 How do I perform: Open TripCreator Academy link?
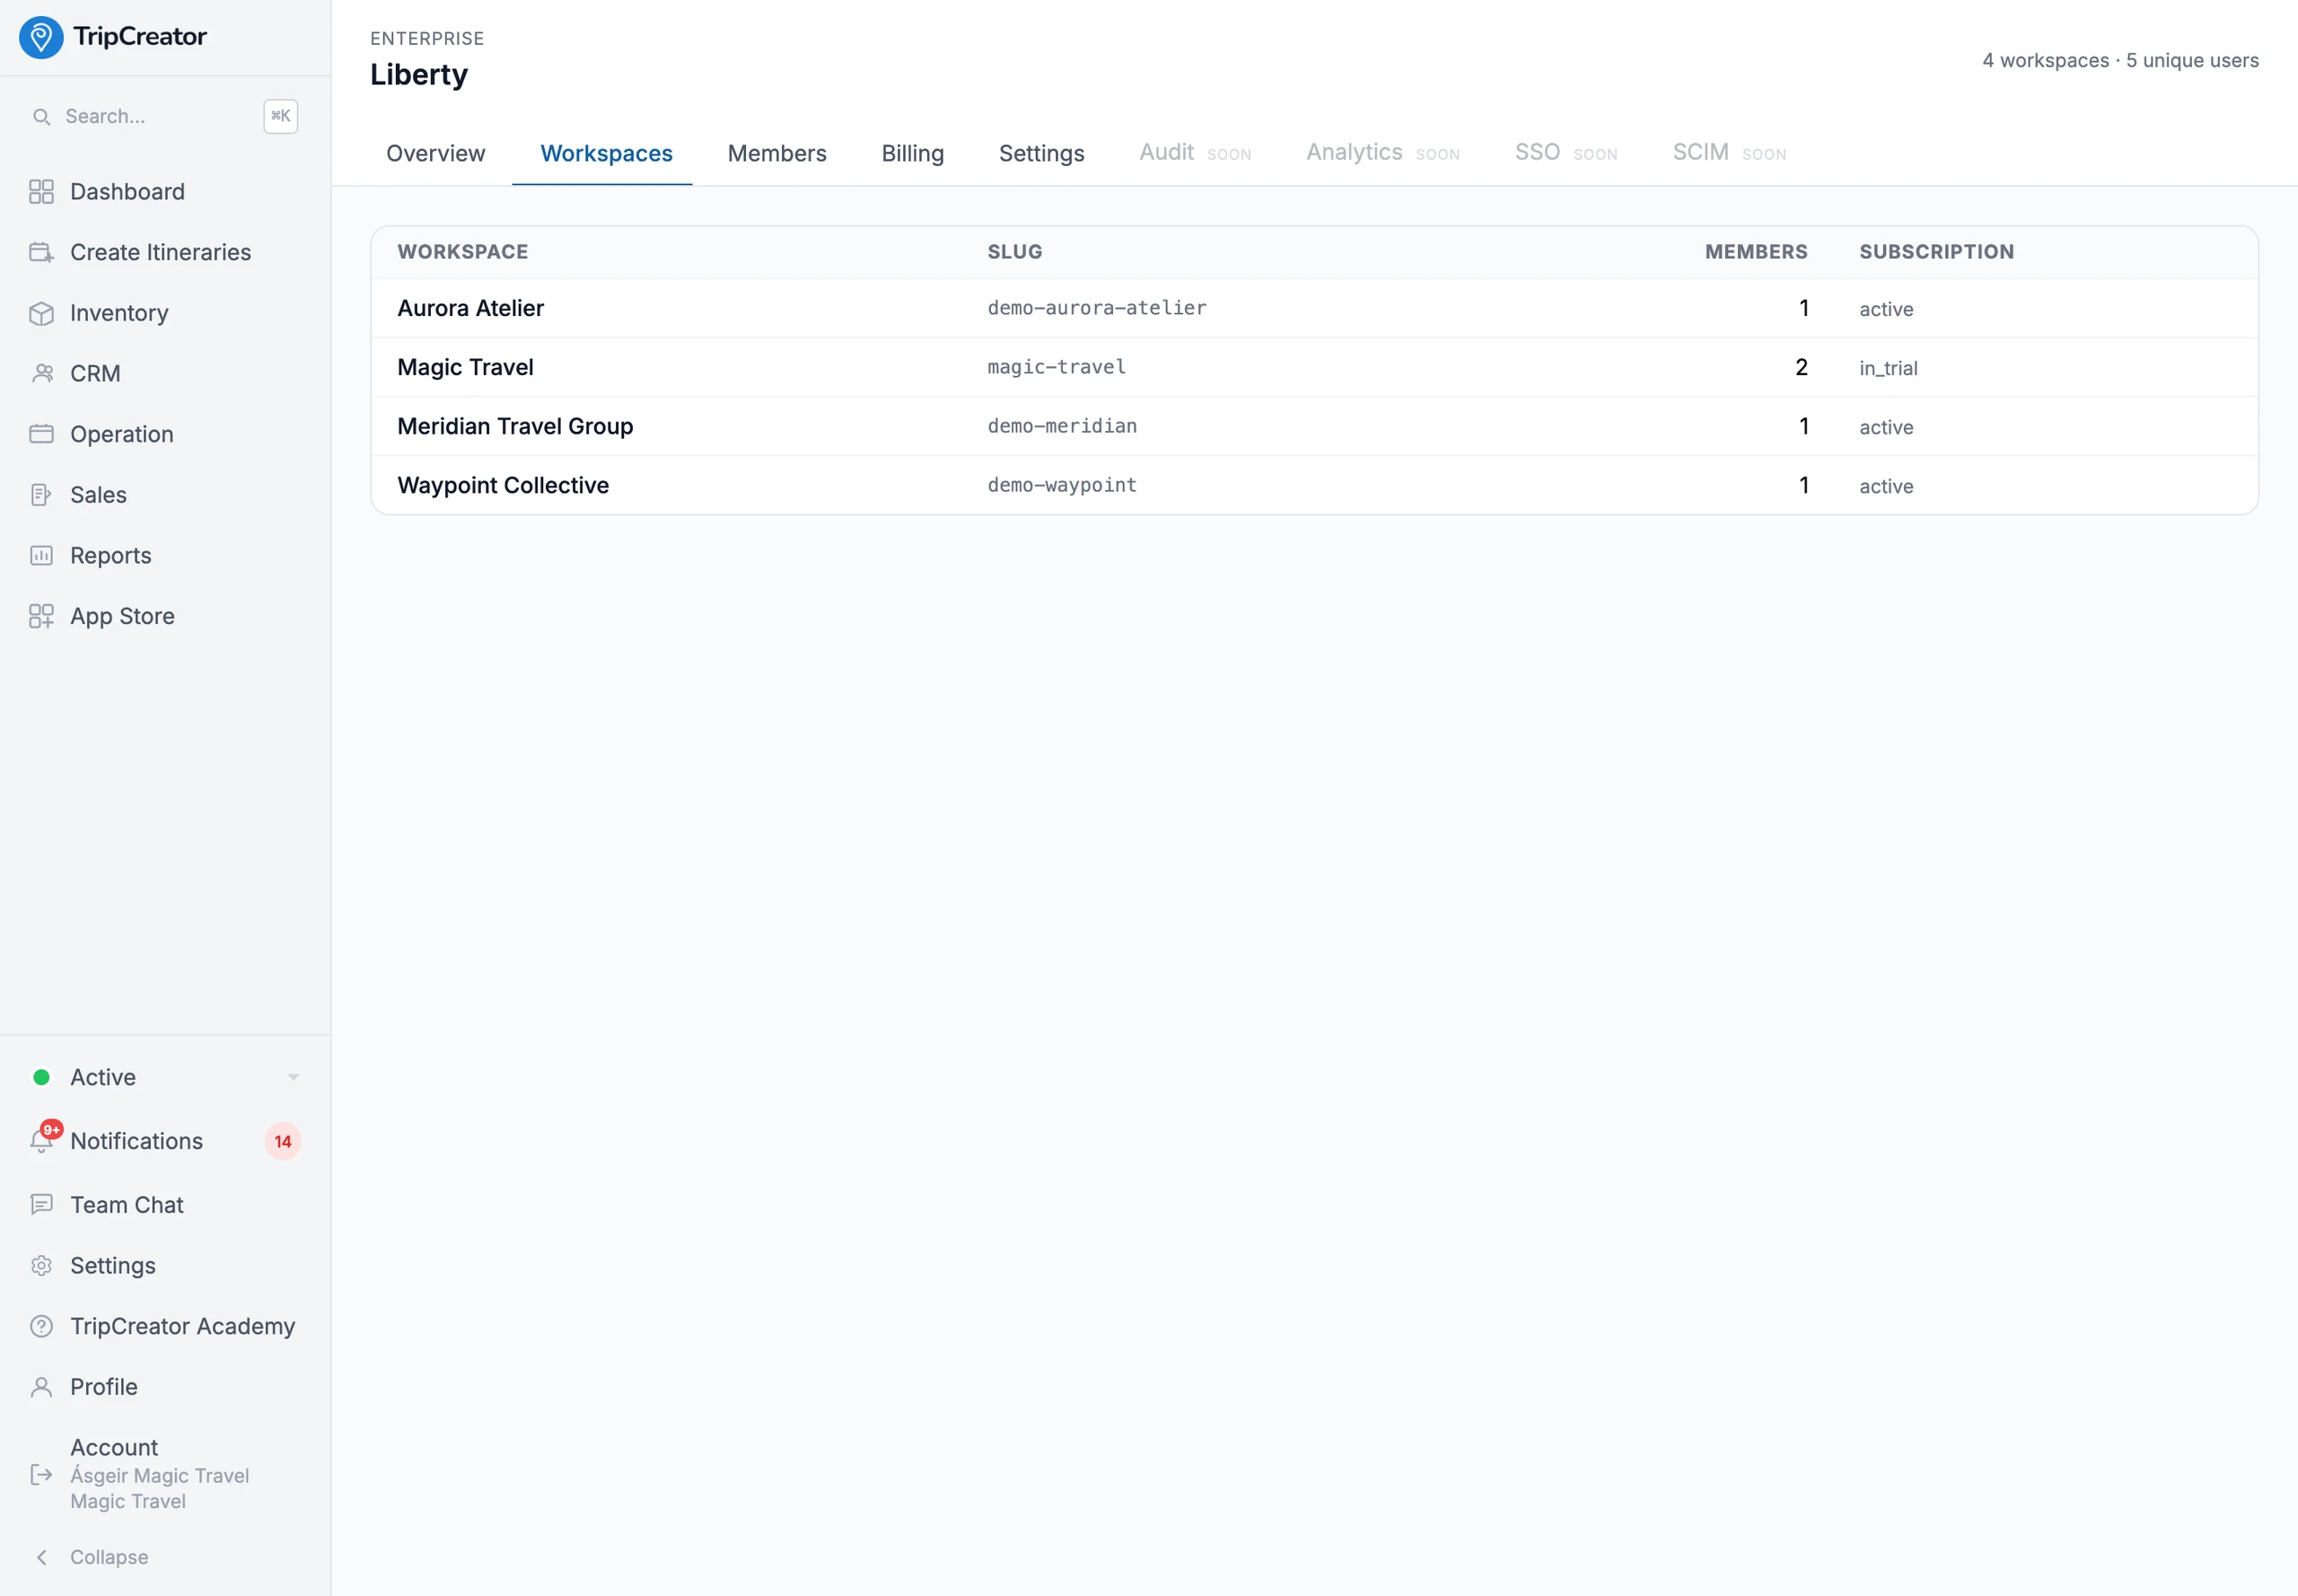183,1326
